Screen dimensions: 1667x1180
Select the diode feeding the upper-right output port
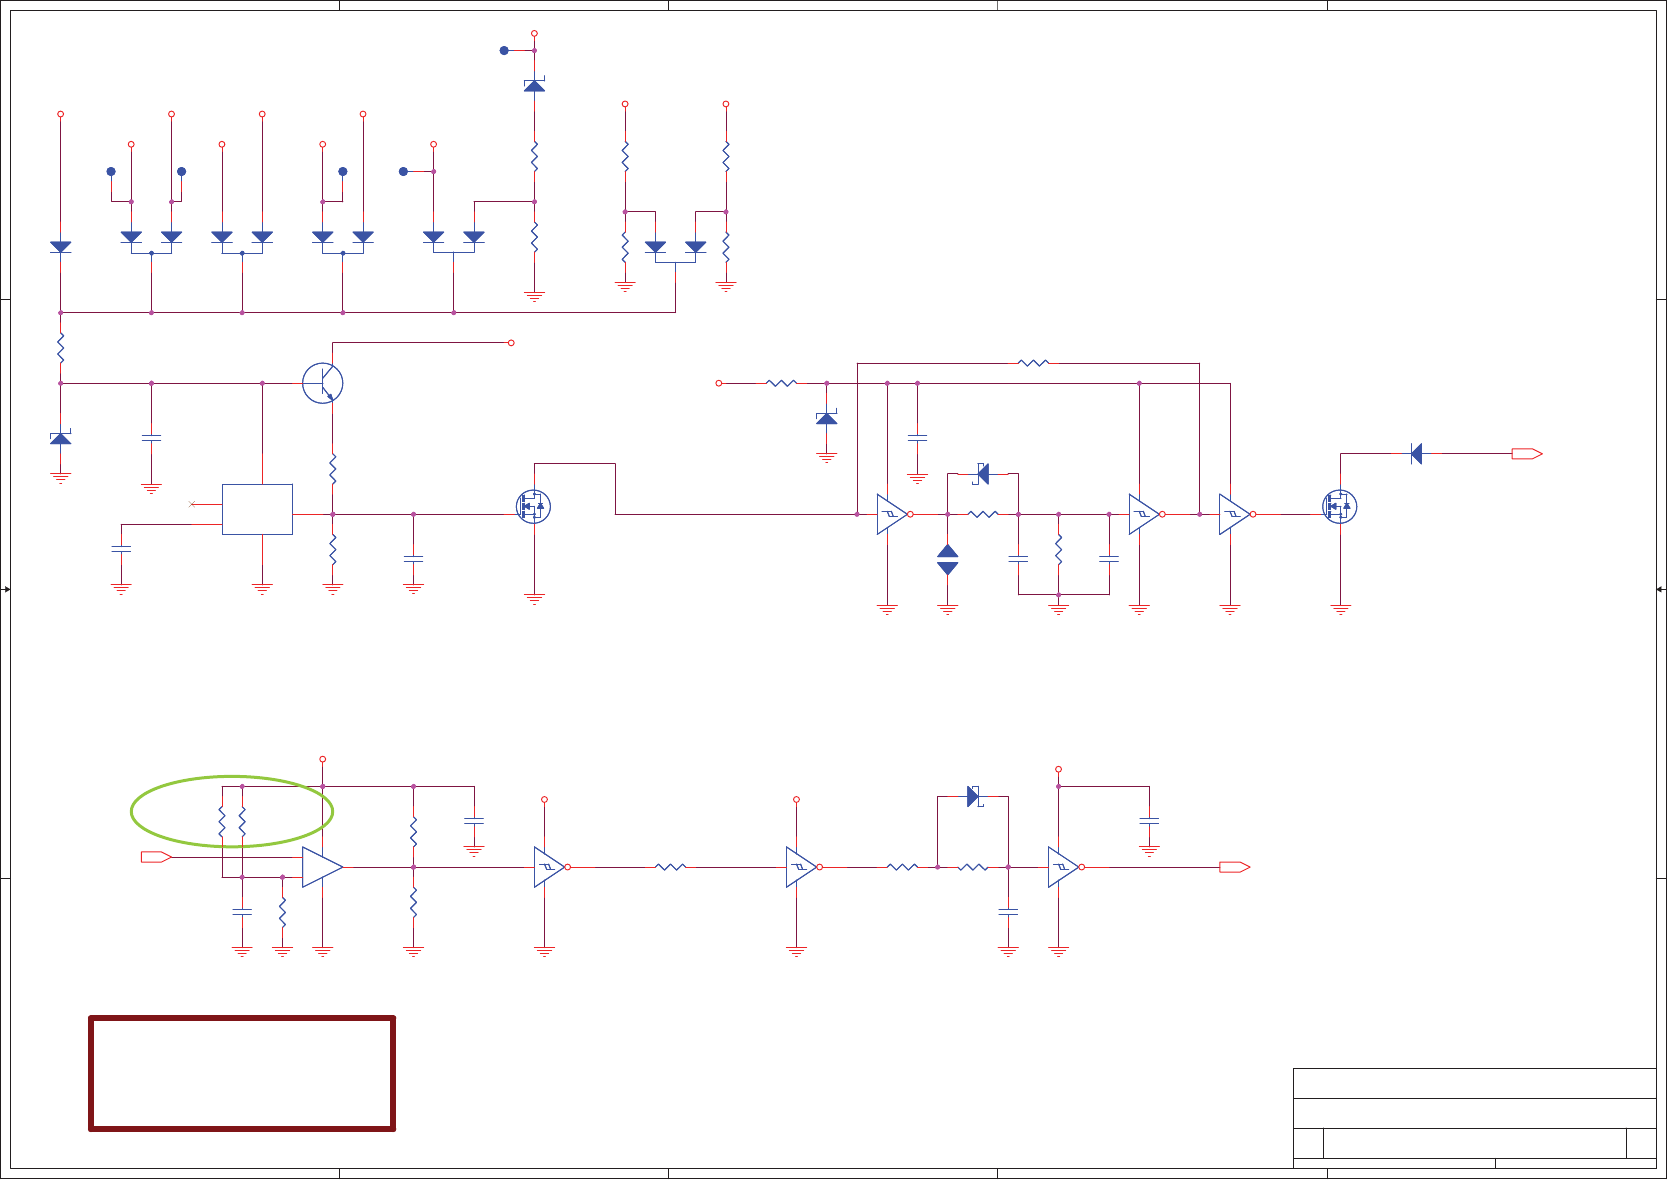1416,454
